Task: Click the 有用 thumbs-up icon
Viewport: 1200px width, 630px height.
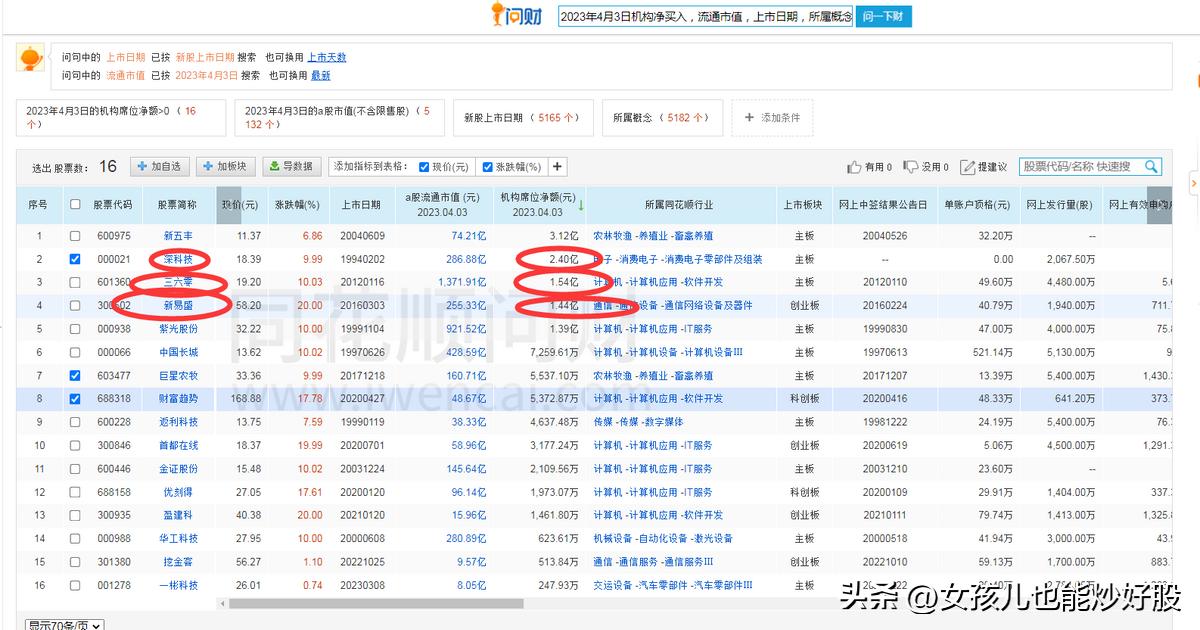Action: [853, 166]
